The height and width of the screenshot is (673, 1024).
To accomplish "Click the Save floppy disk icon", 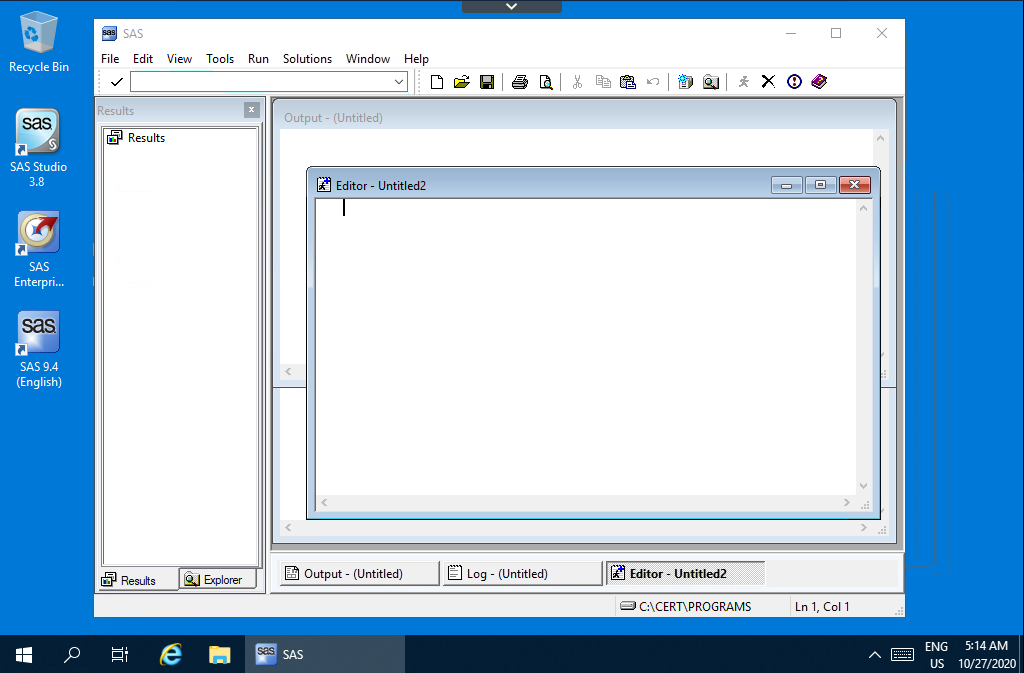I will [487, 82].
